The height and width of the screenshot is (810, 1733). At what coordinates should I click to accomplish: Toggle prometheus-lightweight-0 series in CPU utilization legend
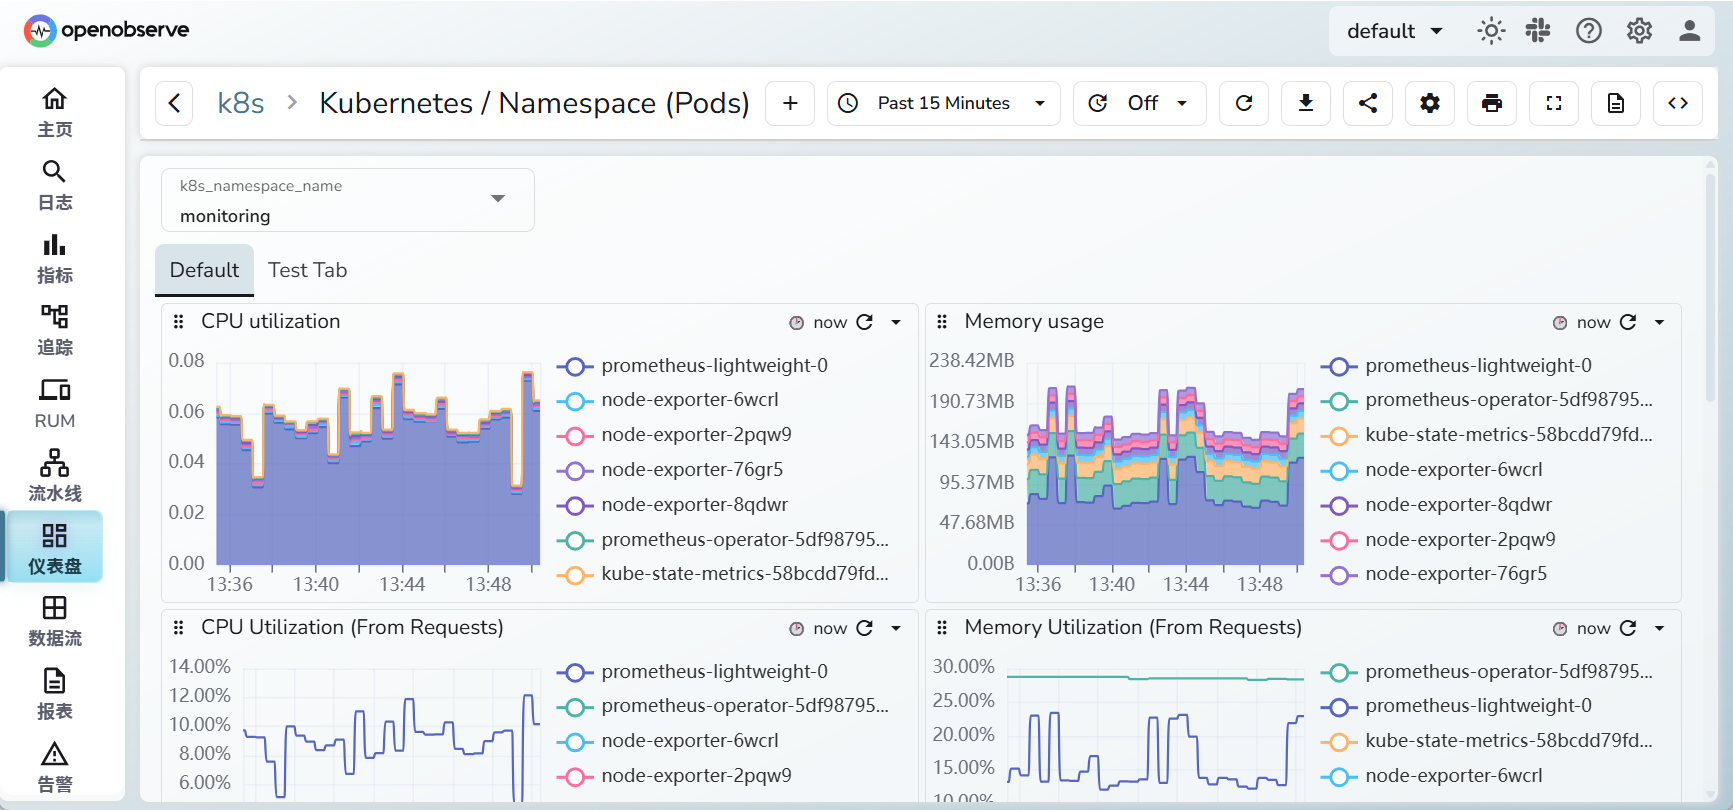coord(714,366)
